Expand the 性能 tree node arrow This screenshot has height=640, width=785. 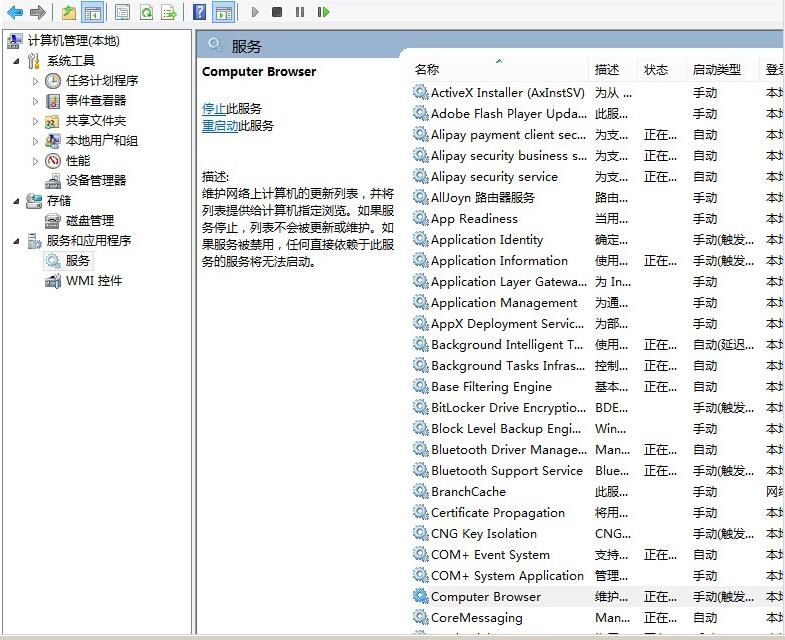click(x=37, y=161)
